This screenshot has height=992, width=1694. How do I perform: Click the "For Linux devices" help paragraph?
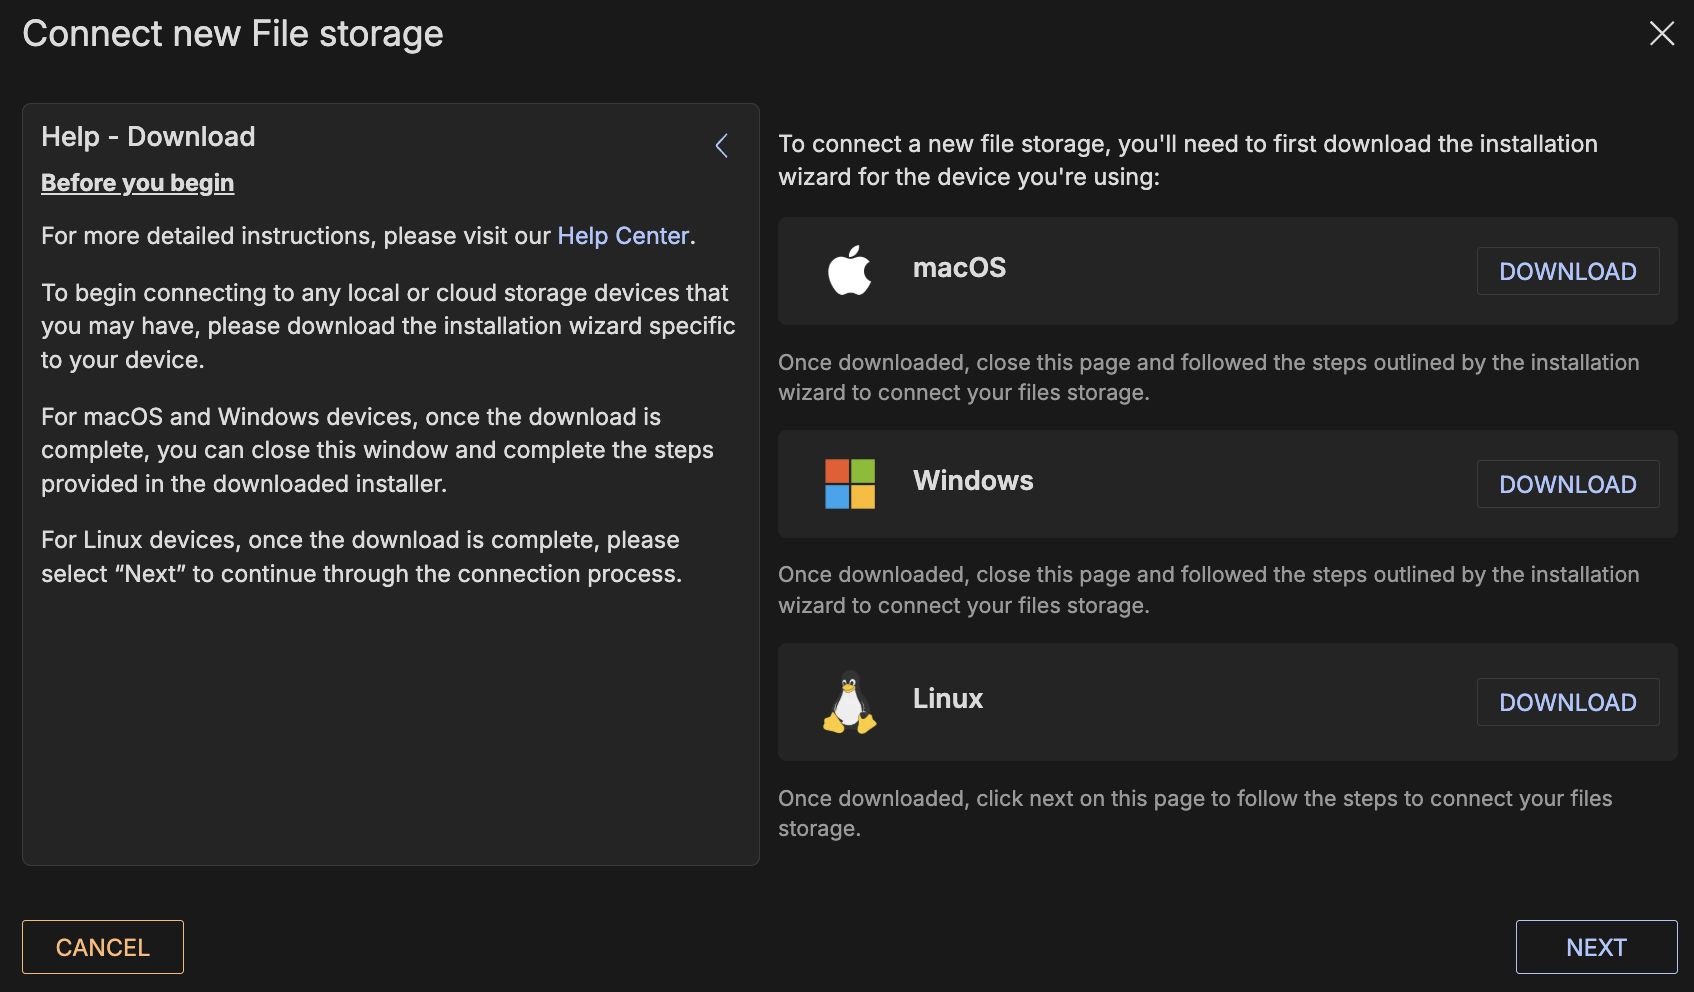[361, 557]
